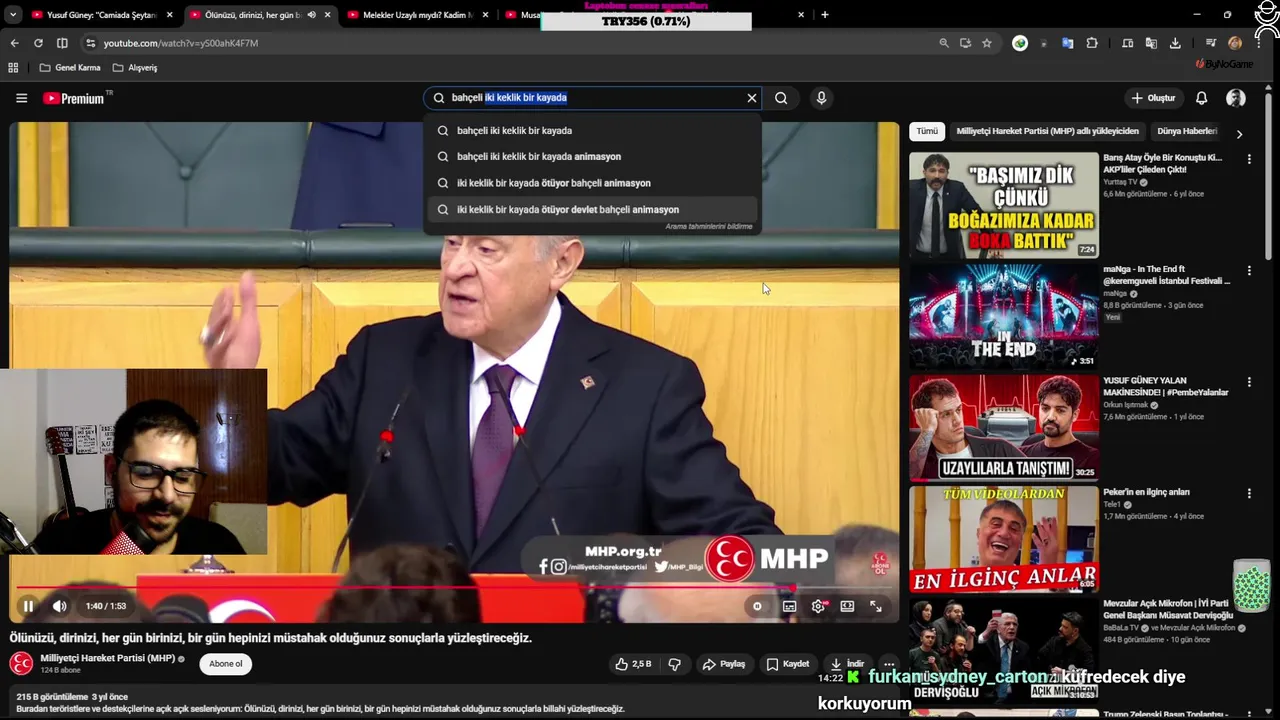Expand the browser tab search dropdown
This screenshot has width=1280, height=720.
tap(12, 15)
